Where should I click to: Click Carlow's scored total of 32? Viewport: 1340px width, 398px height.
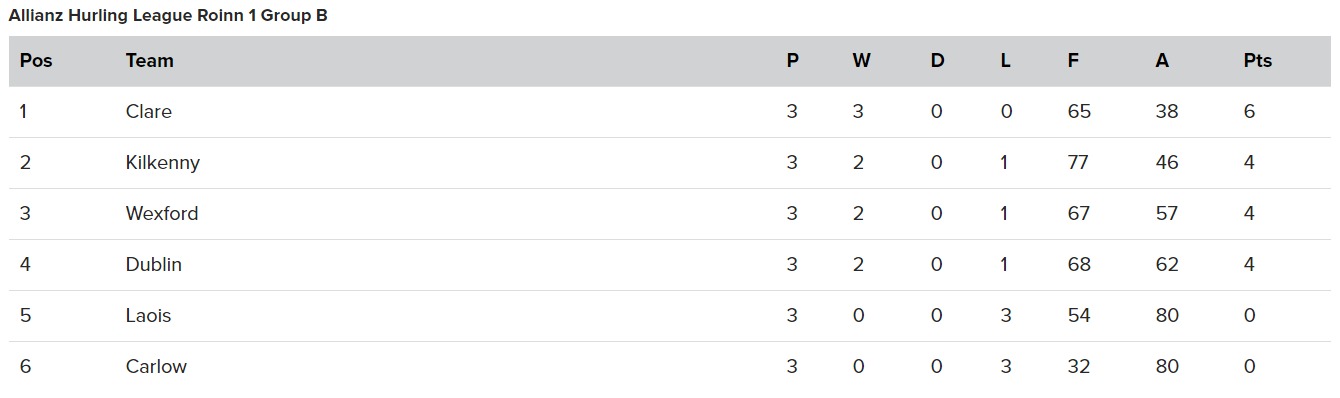[1078, 366]
